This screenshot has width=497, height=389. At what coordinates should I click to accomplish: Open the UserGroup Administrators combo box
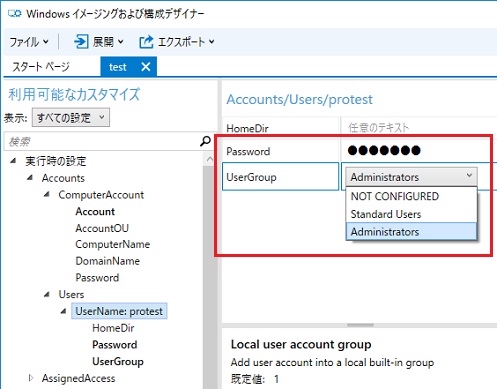point(411,177)
